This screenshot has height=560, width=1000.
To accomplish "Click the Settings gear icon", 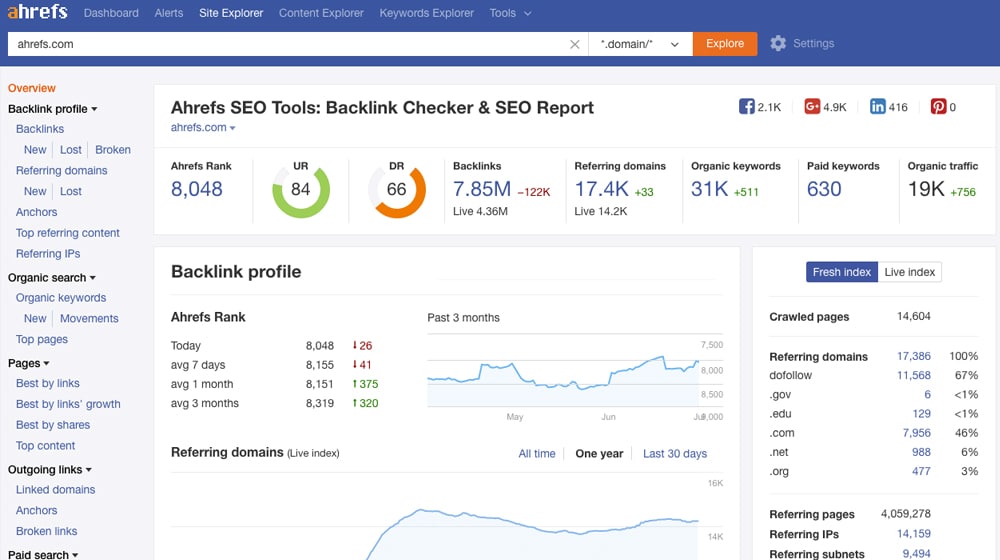I will coord(777,43).
